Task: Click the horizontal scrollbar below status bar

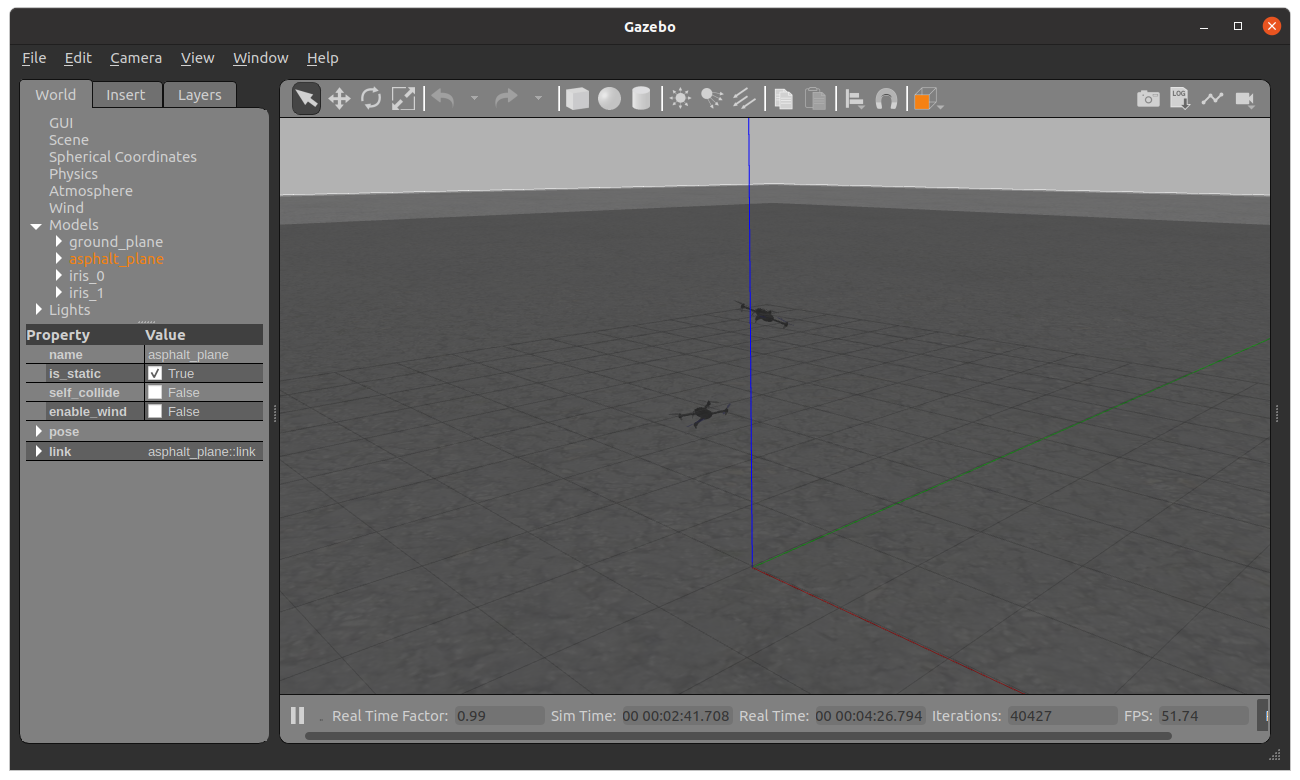Action: tap(738, 736)
